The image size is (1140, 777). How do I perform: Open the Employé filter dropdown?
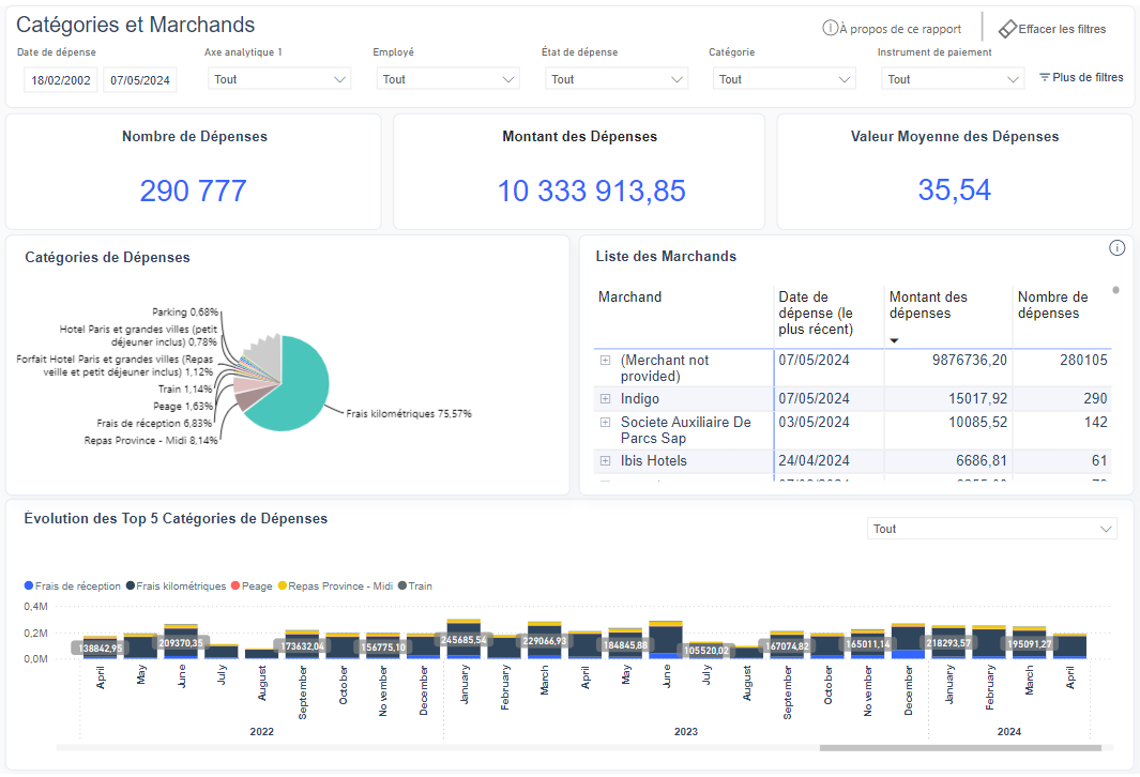pos(448,79)
